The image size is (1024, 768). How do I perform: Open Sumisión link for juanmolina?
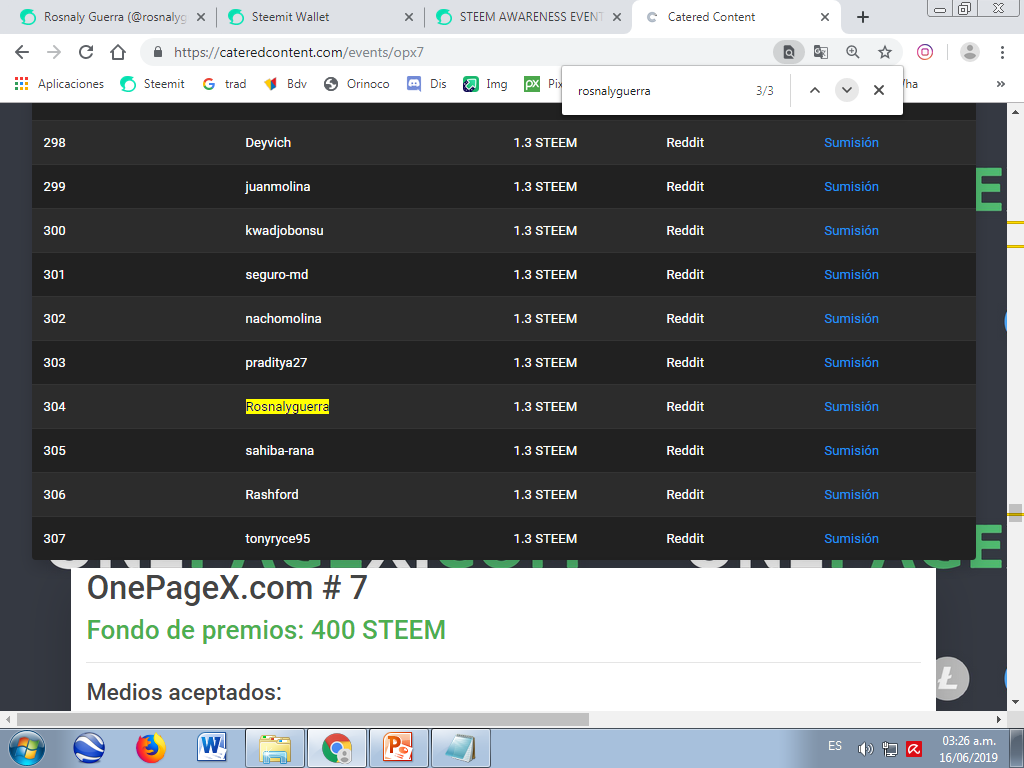tap(851, 186)
